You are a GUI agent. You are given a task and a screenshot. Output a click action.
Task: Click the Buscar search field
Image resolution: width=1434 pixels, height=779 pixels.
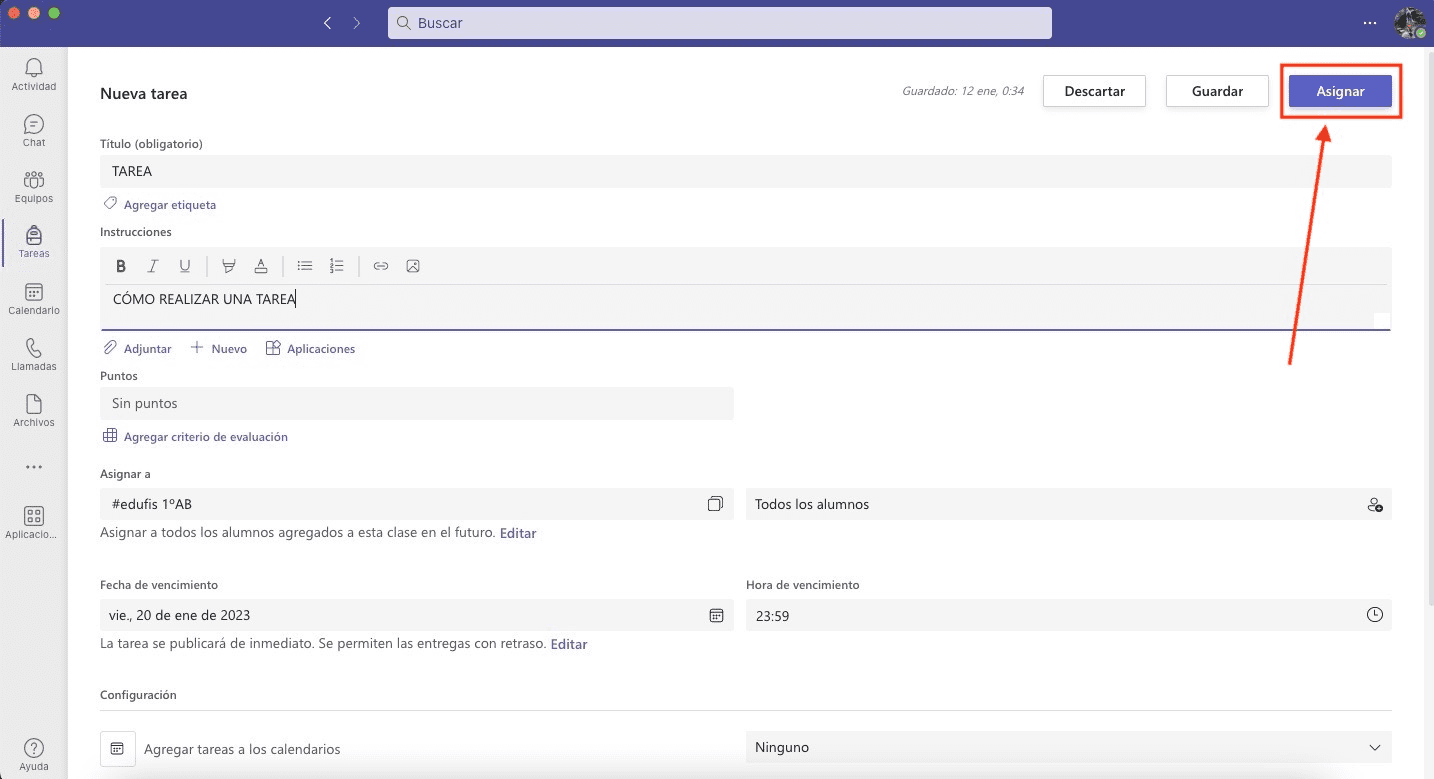(x=719, y=23)
